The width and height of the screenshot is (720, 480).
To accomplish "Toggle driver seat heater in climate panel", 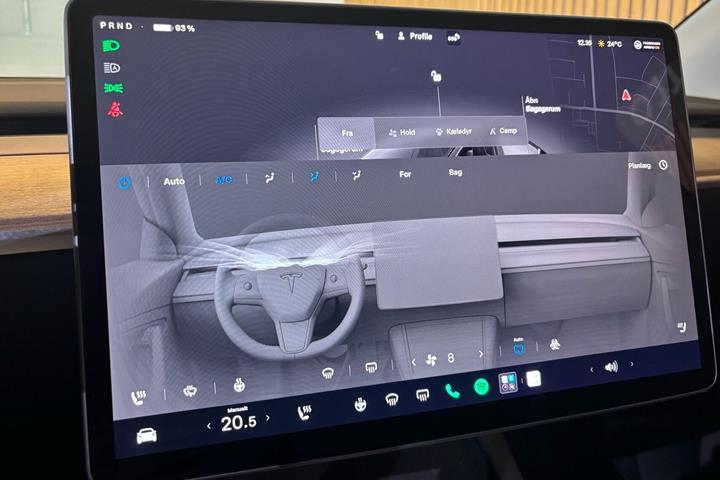I will tap(138, 398).
